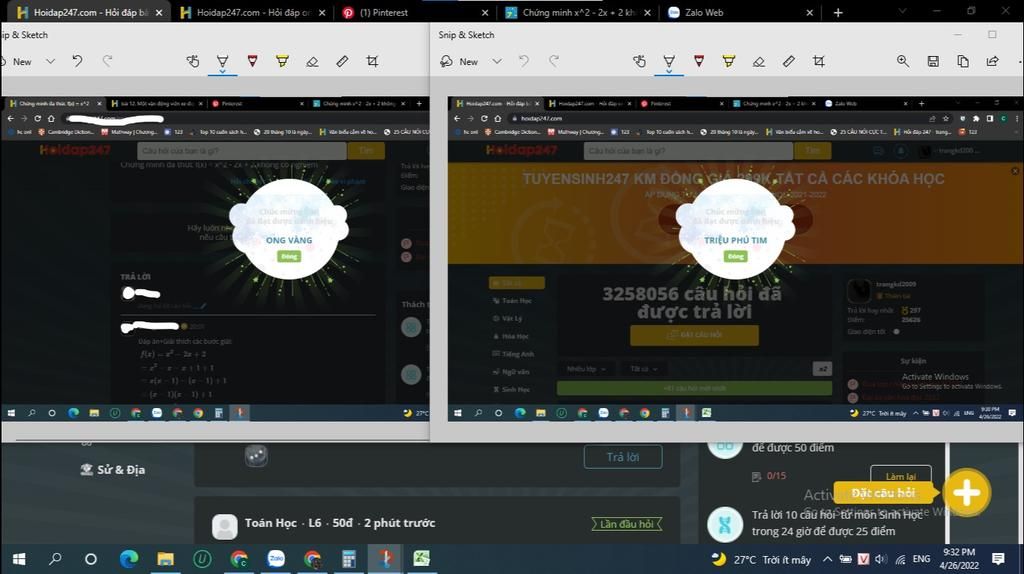Switch ENG input language
1024x574 pixels.
(921, 559)
